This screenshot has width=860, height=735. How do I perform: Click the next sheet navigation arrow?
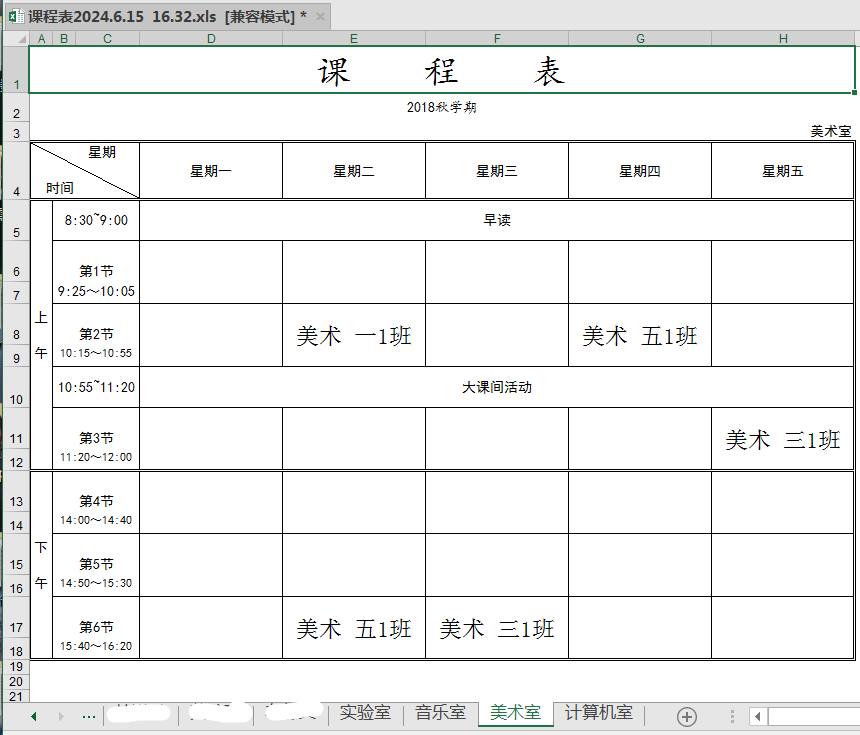pos(60,716)
